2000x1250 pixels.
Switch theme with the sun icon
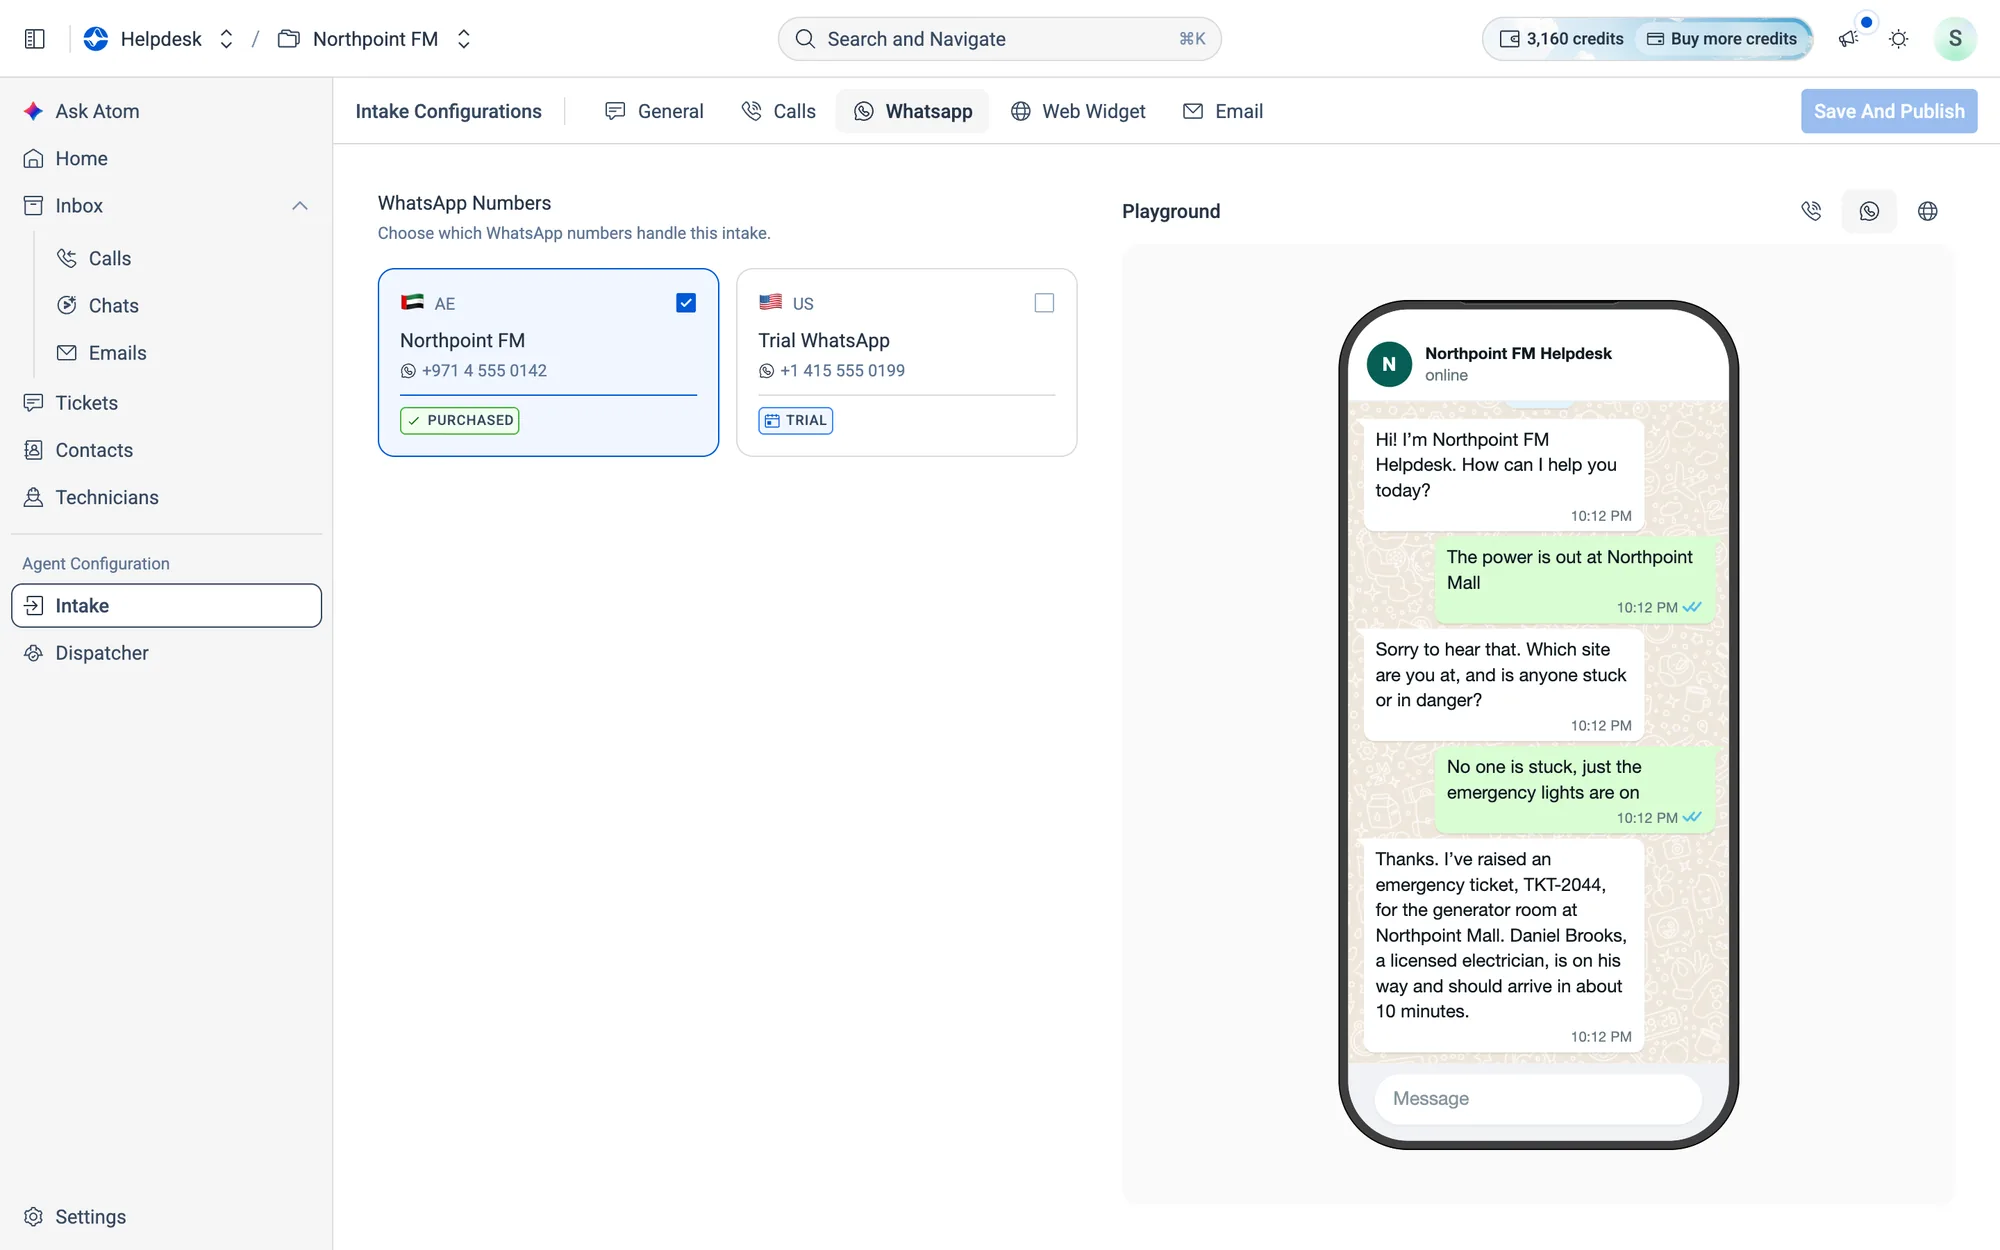point(1898,39)
